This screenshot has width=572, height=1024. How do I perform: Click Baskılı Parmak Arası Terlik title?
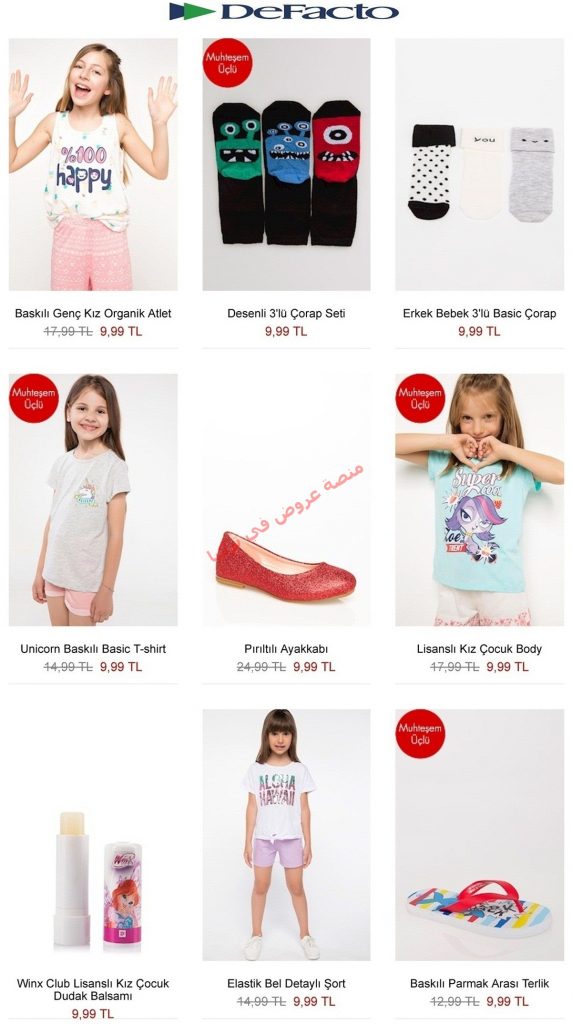tap(479, 984)
